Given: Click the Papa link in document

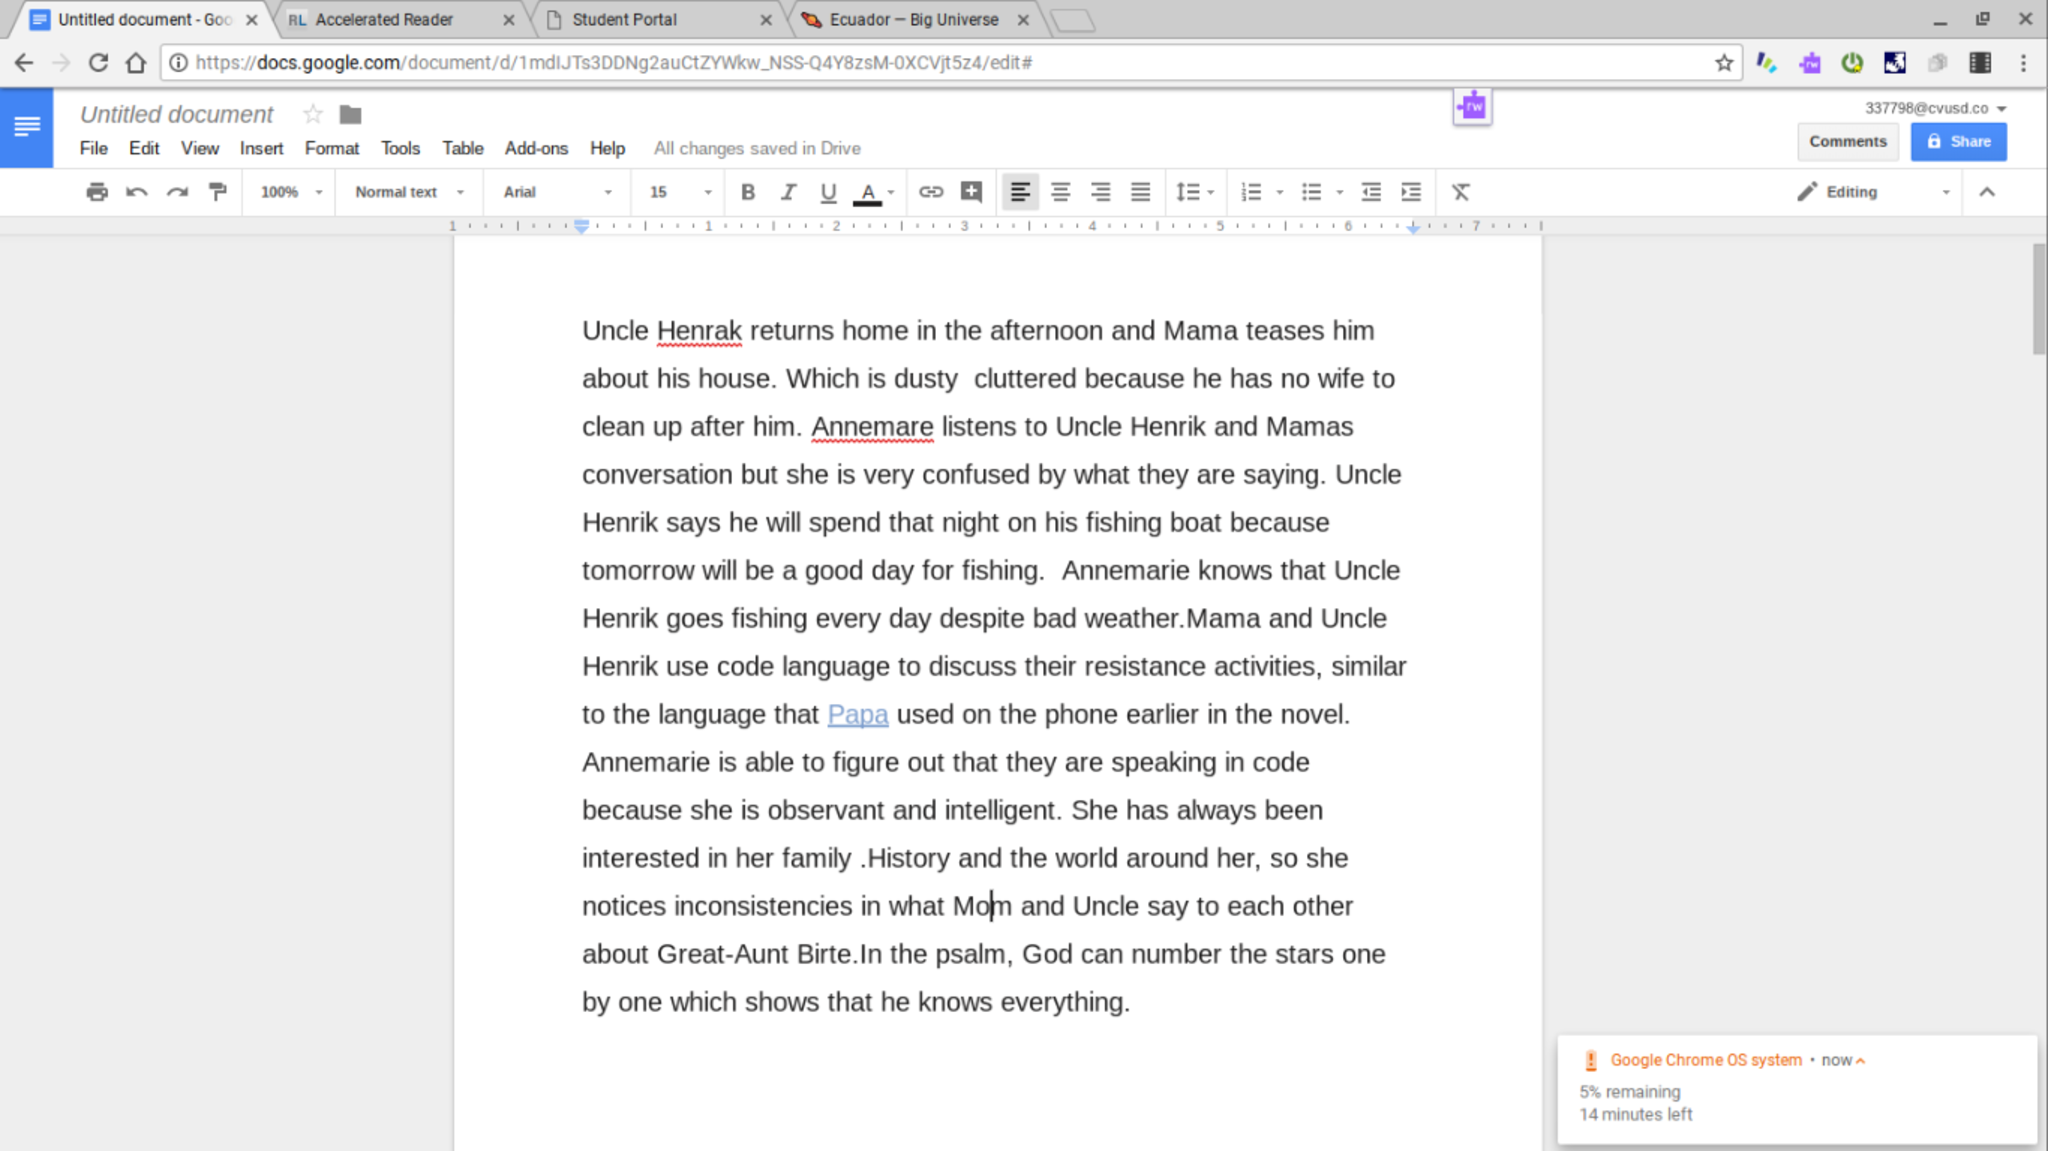Looking at the screenshot, I should [x=857, y=714].
